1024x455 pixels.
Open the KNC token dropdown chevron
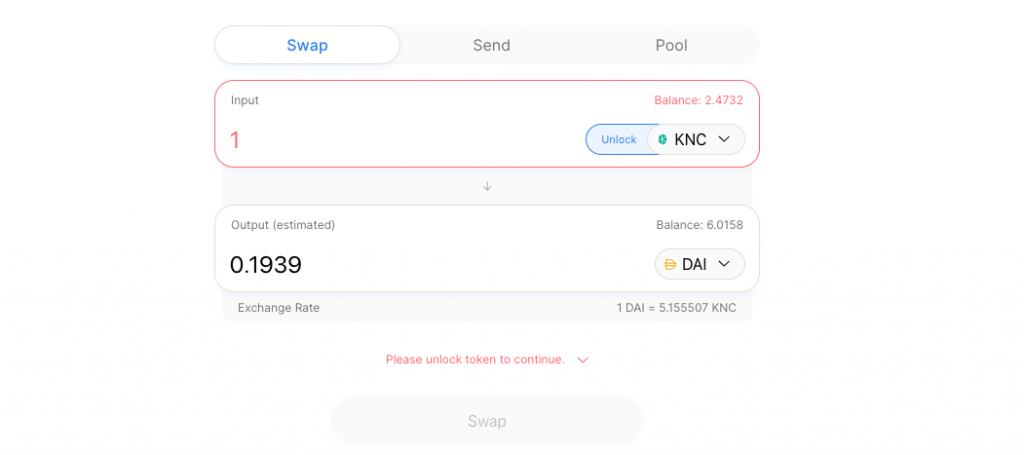(x=725, y=140)
